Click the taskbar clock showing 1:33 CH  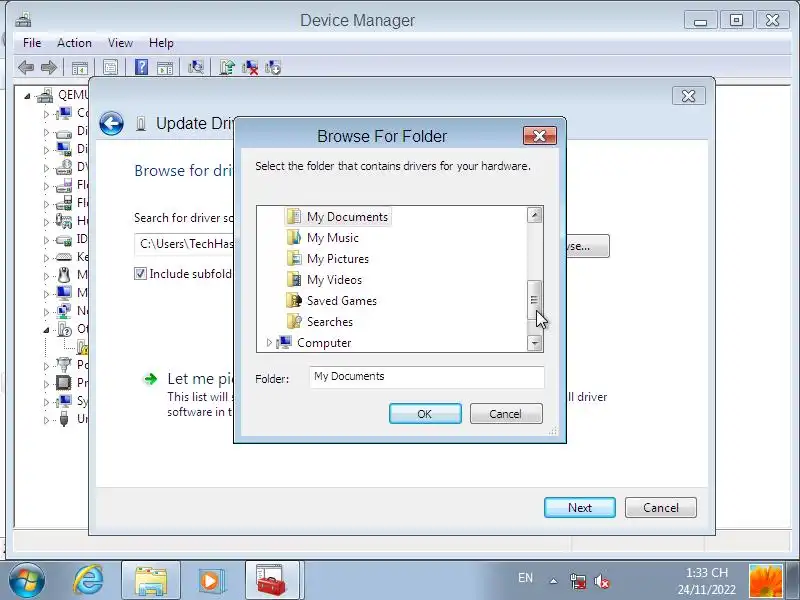point(707,581)
